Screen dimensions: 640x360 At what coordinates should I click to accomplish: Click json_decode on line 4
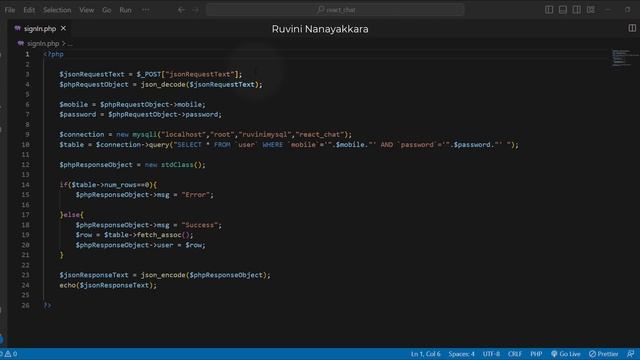(162, 84)
